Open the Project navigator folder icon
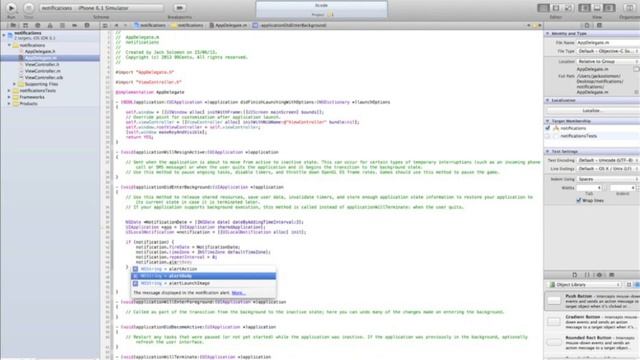This screenshot has width=640, height=360. (x=13, y=25)
